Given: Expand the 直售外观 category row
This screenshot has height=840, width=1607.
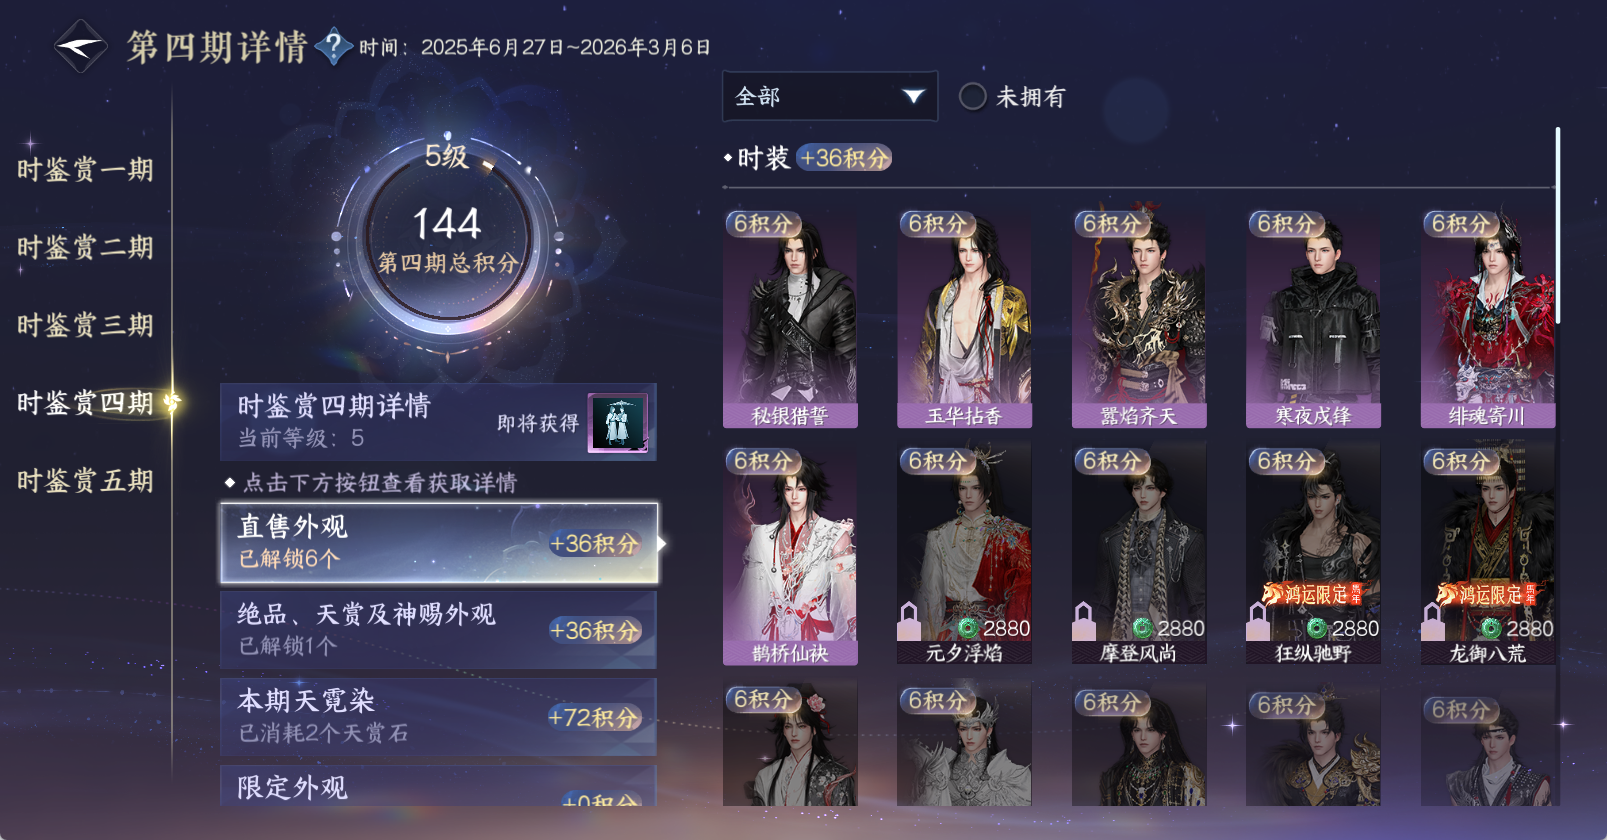Looking at the screenshot, I should tap(439, 543).
